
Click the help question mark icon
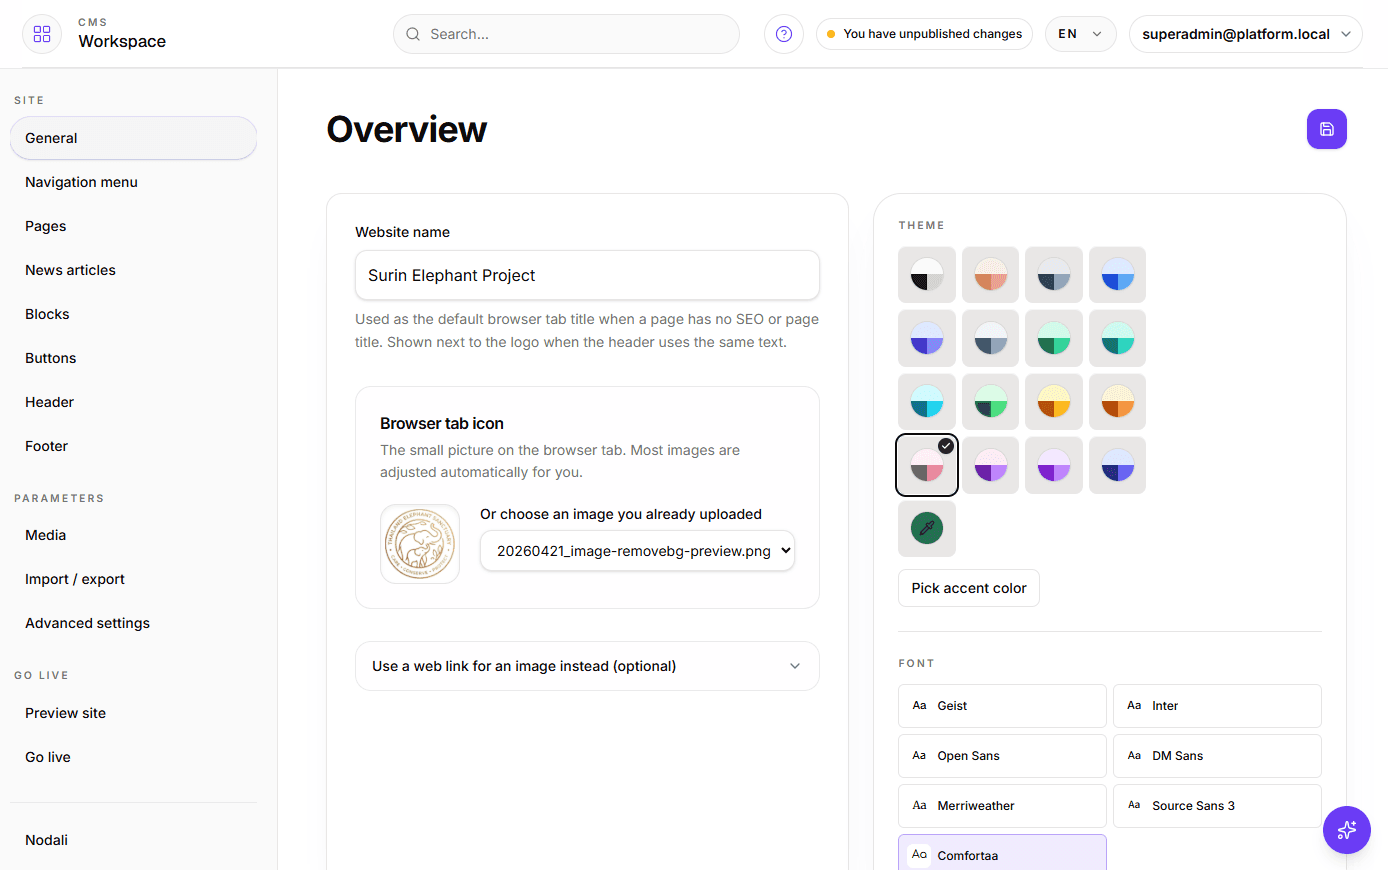point(783,34)
